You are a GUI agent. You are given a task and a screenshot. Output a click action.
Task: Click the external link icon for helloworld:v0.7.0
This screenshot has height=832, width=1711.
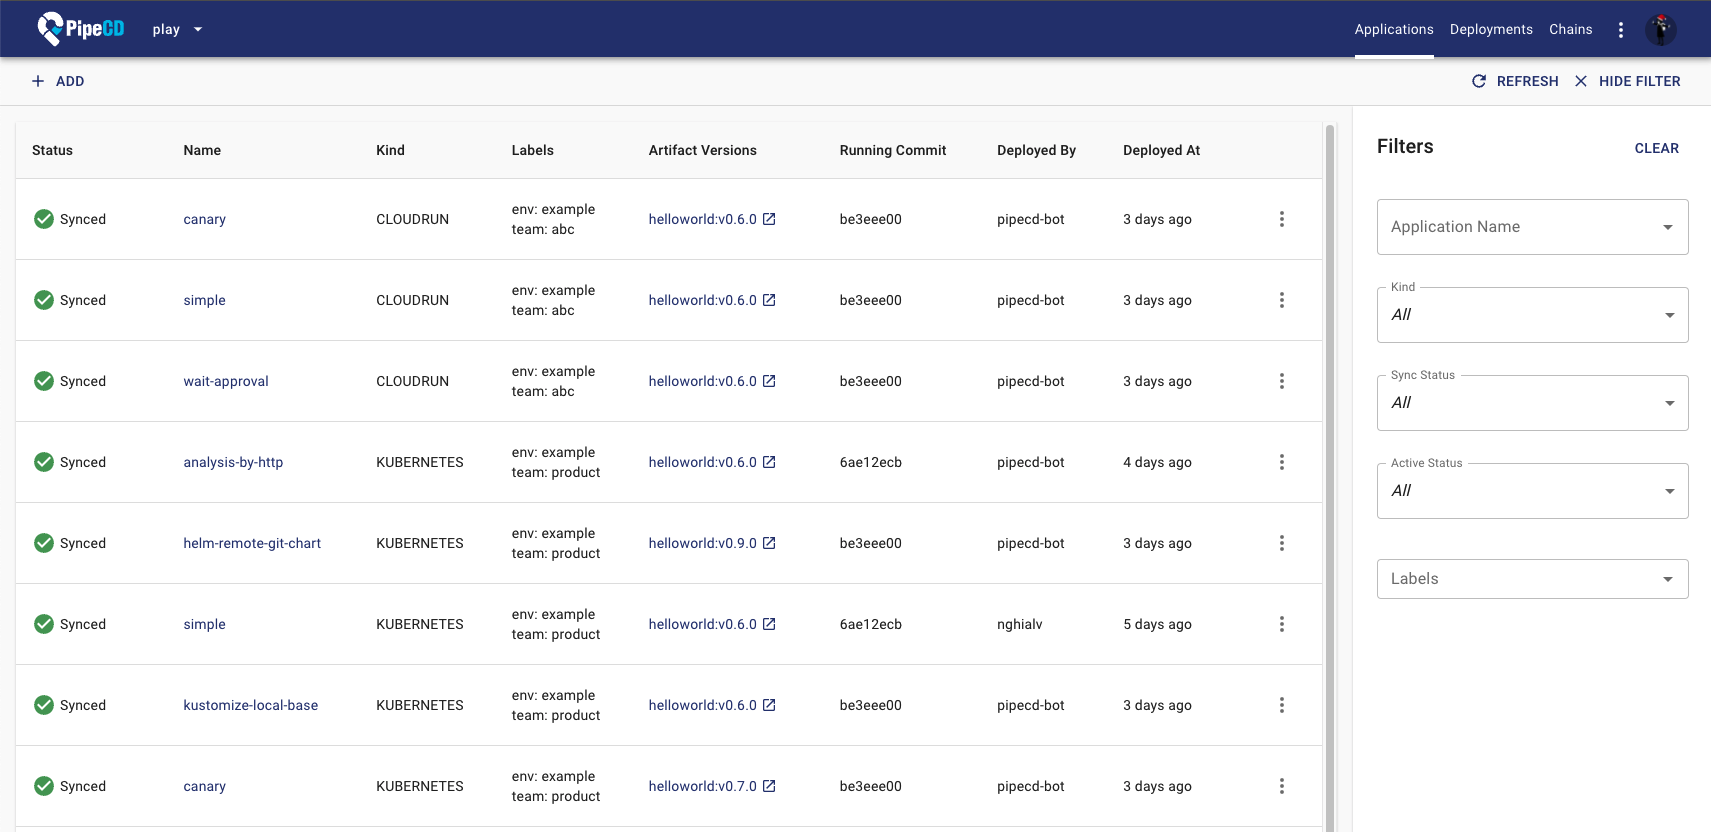[769, 786]
